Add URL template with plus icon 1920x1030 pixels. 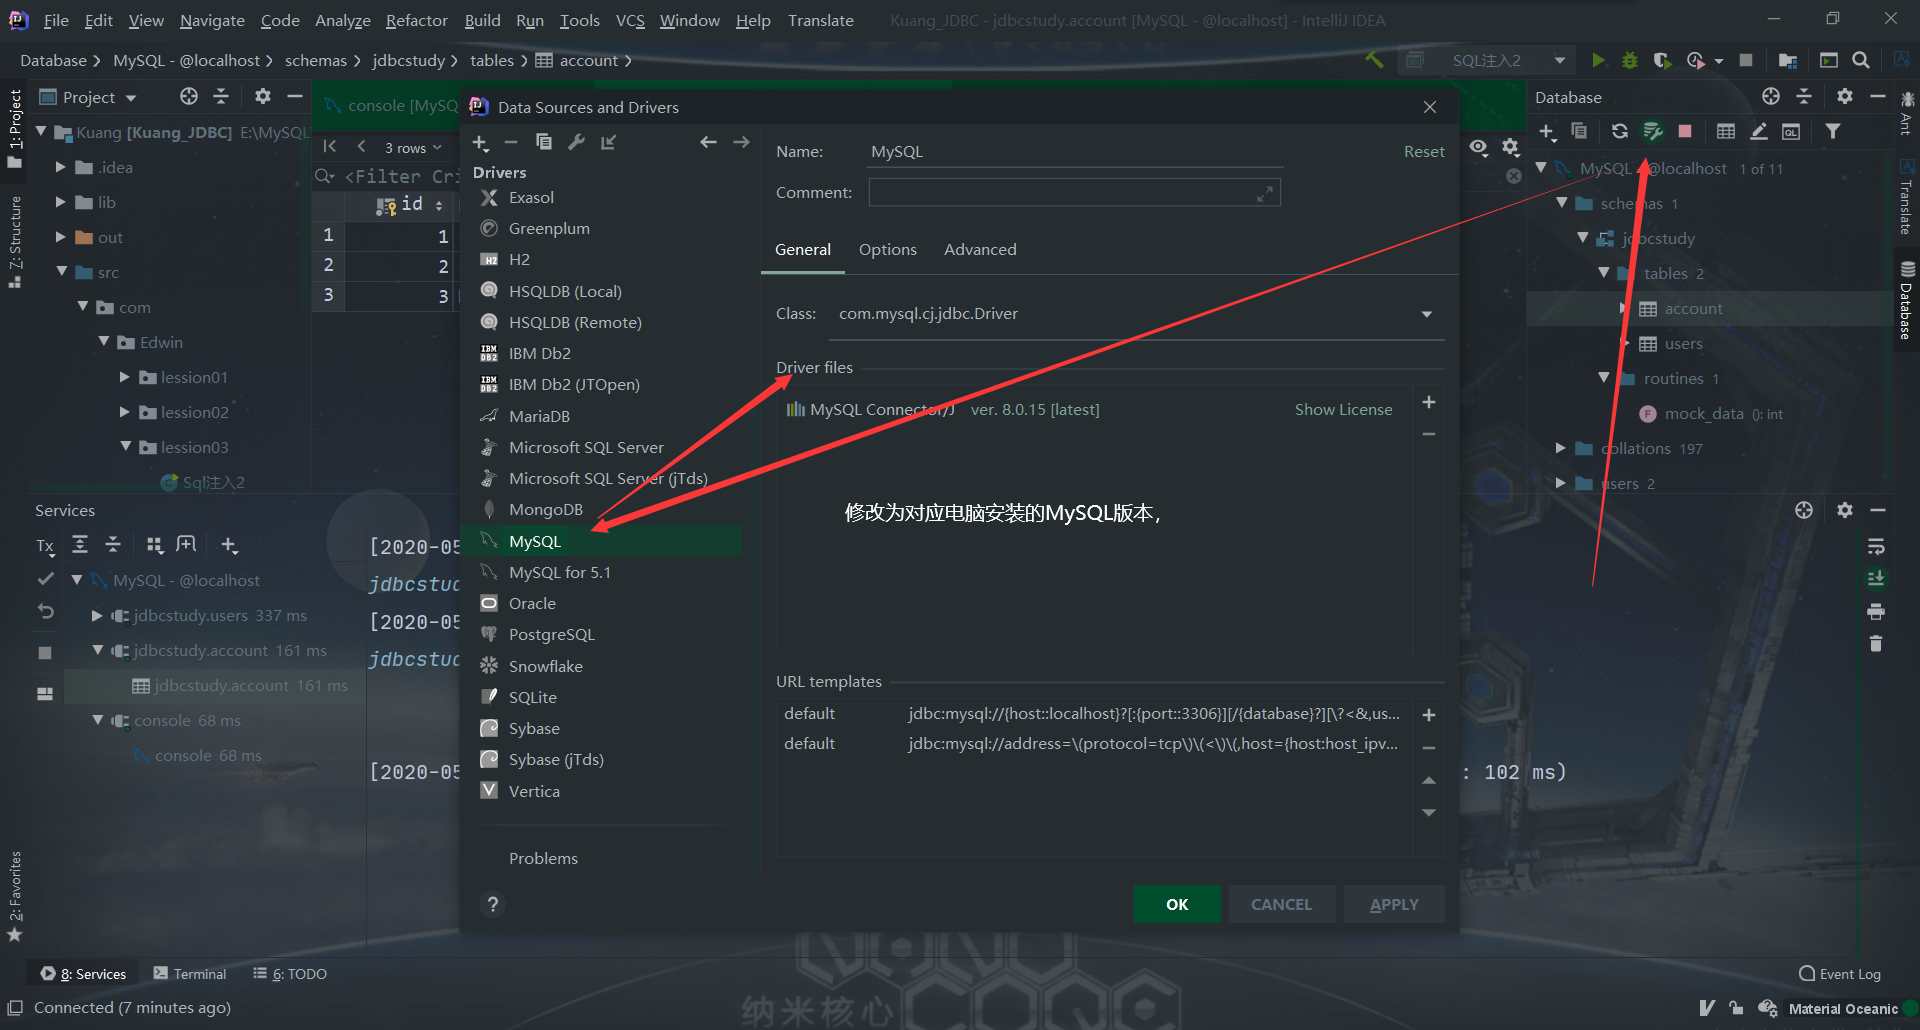(1429, 715)
